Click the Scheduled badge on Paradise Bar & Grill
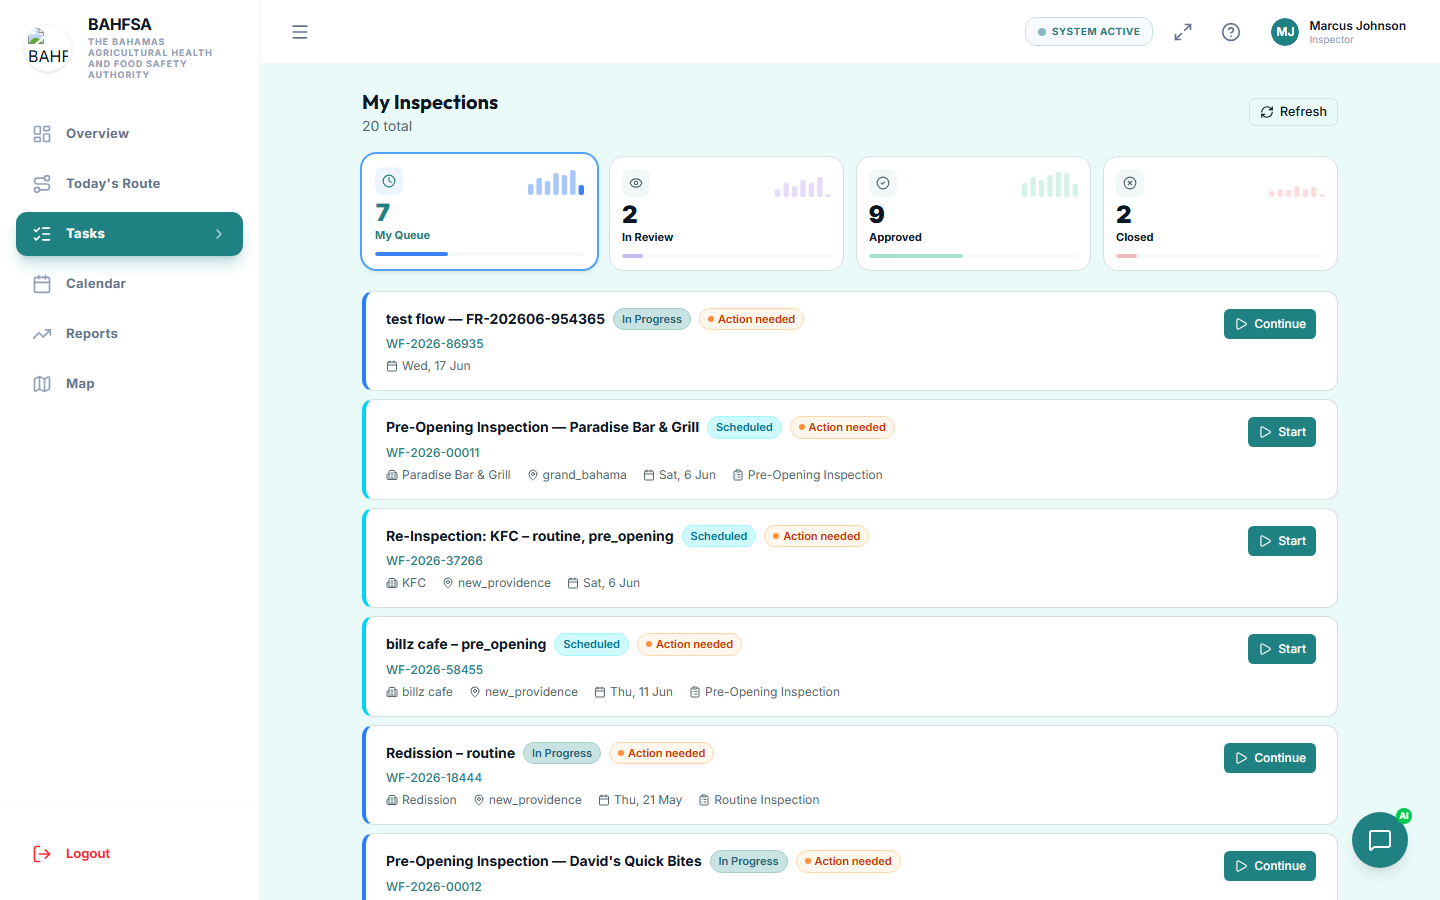The width and height of the screenshot is (1440, 900). [744, 427]
